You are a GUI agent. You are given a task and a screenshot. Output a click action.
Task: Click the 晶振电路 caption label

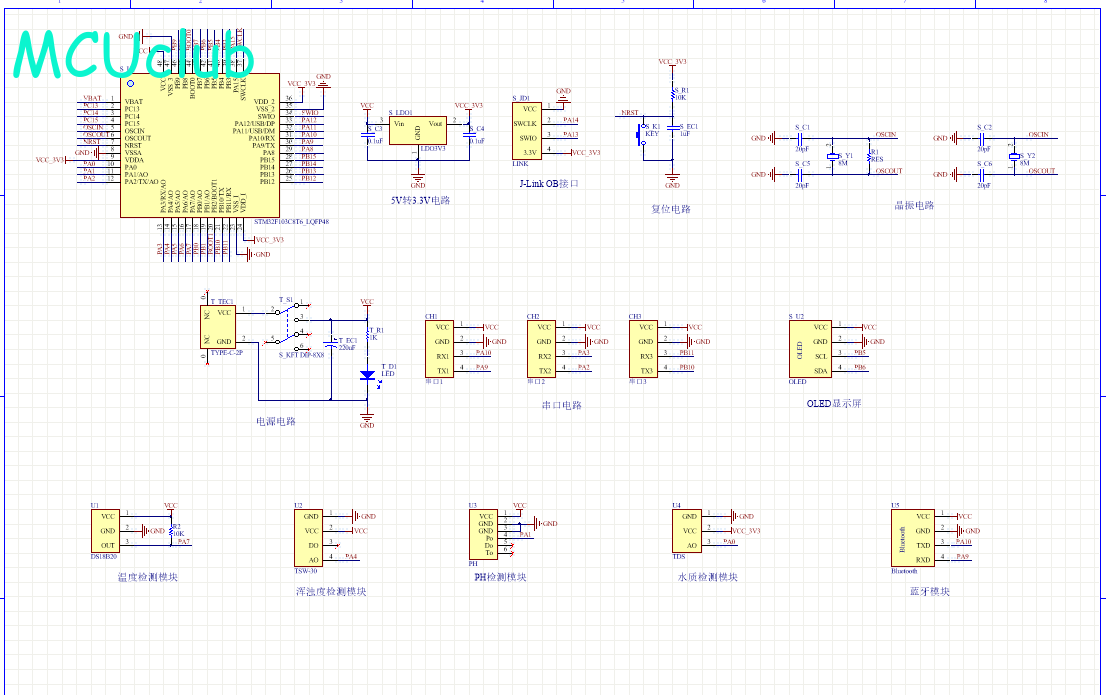pyautogui.click(x=913, y=205)
